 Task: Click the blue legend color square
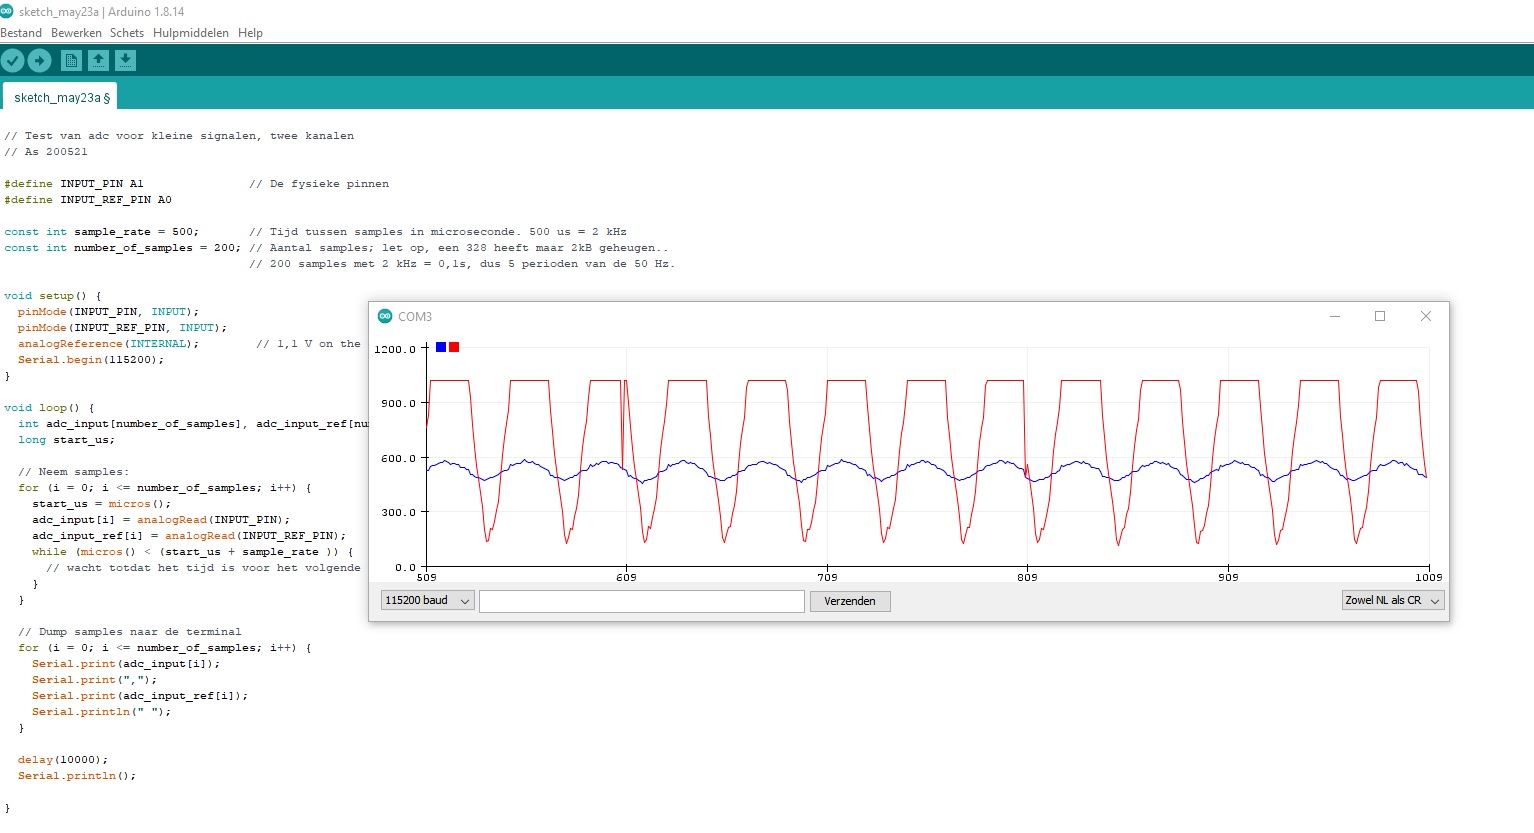point(441,347)
